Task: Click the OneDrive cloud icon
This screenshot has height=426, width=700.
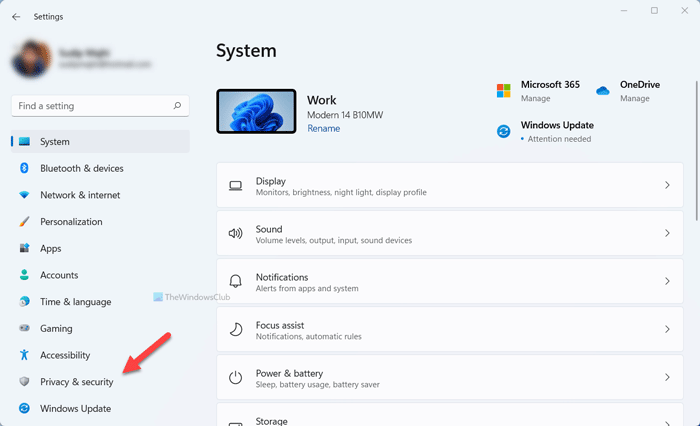Action: (603, 91)
